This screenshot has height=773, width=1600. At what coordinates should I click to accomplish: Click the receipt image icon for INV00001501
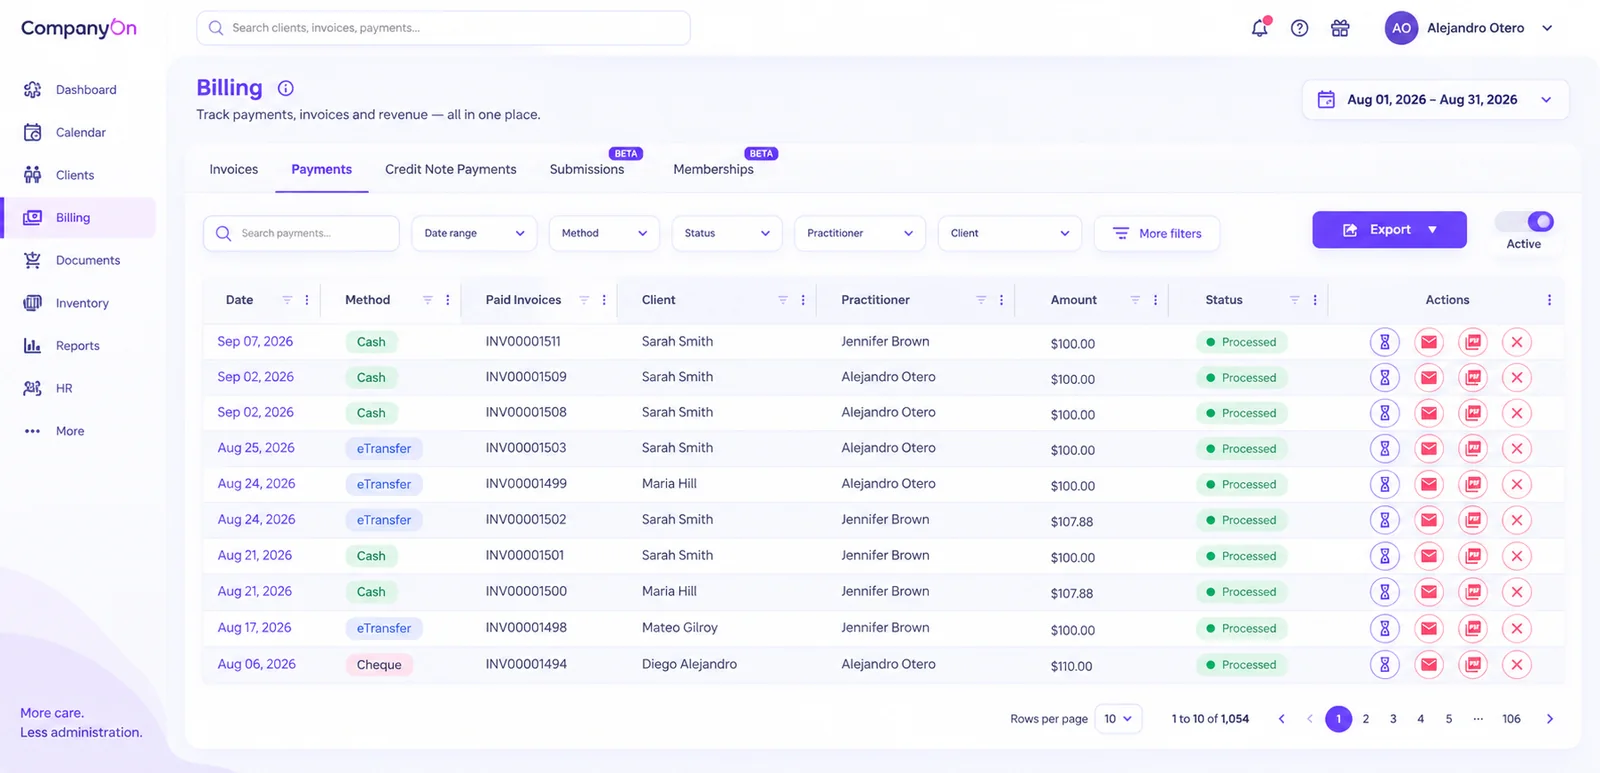pyautogui.click(x=1473, y=556)
